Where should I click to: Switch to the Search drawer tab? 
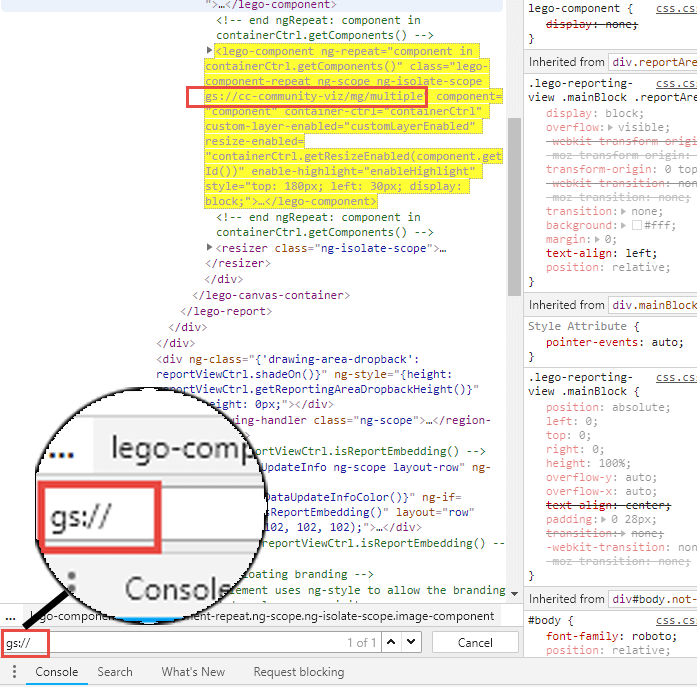coord(115,671)
